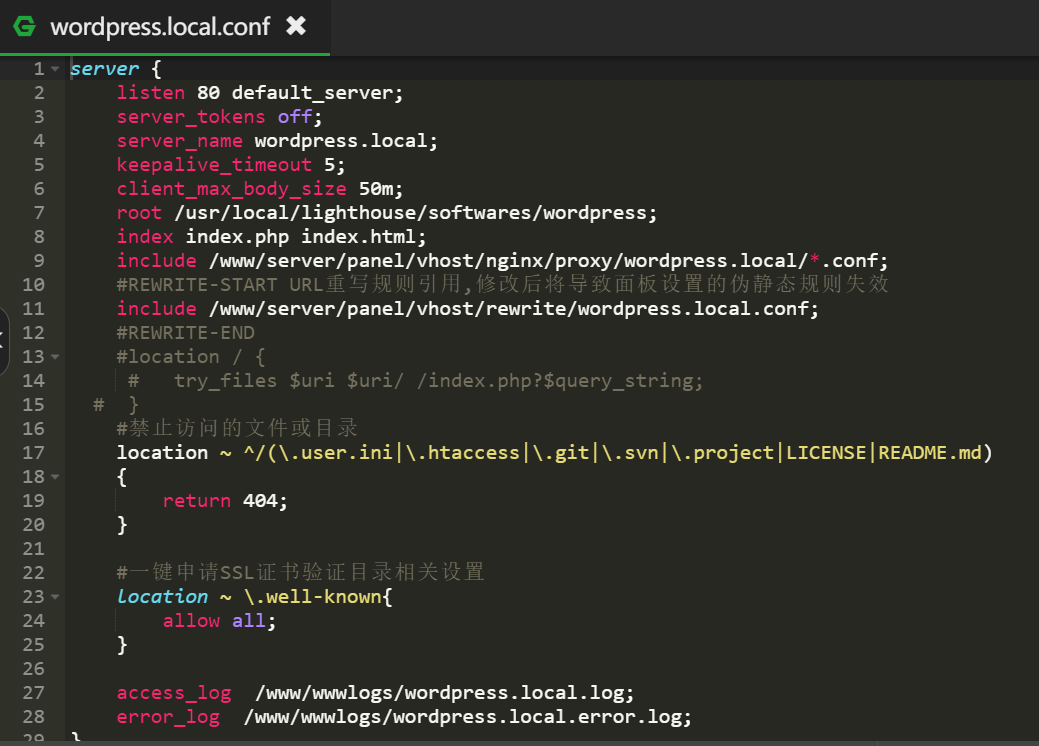Click line number 26 in the gutter

33,668
